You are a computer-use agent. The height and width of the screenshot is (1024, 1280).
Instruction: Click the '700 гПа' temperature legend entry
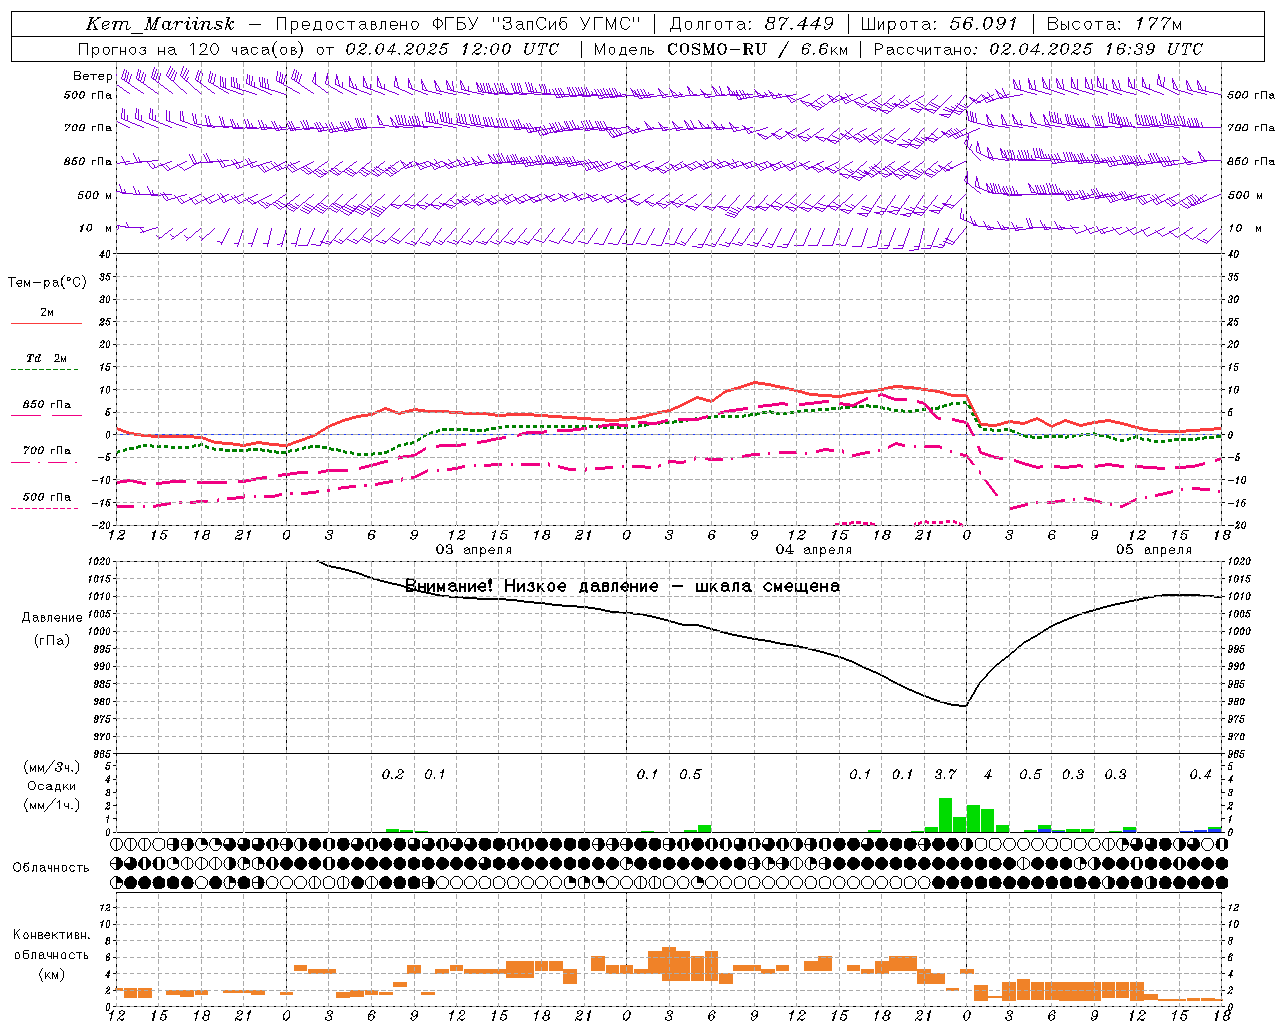click(47, 450)
